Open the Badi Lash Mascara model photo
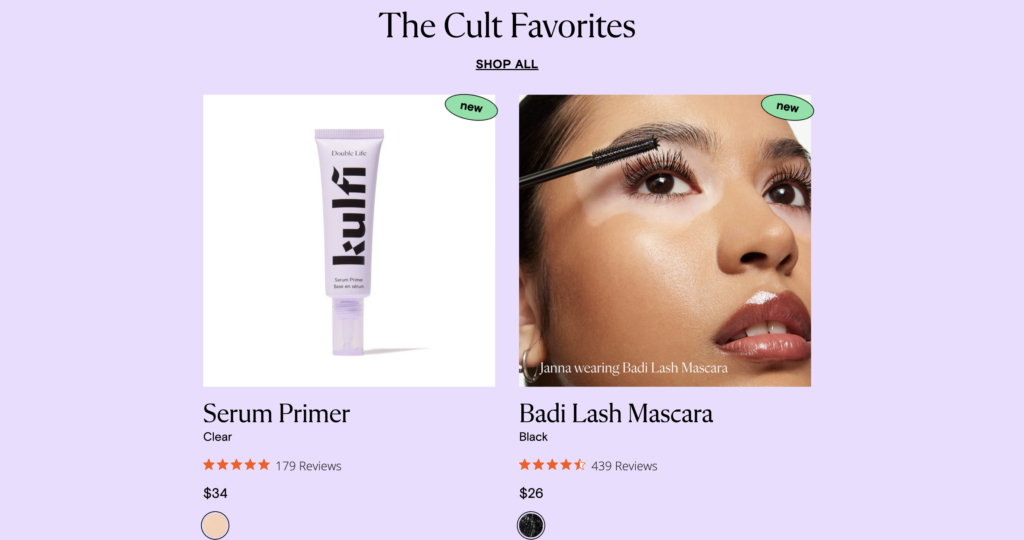The height and width of the screenshot is (540, 1024). click(x=665, y=240)
